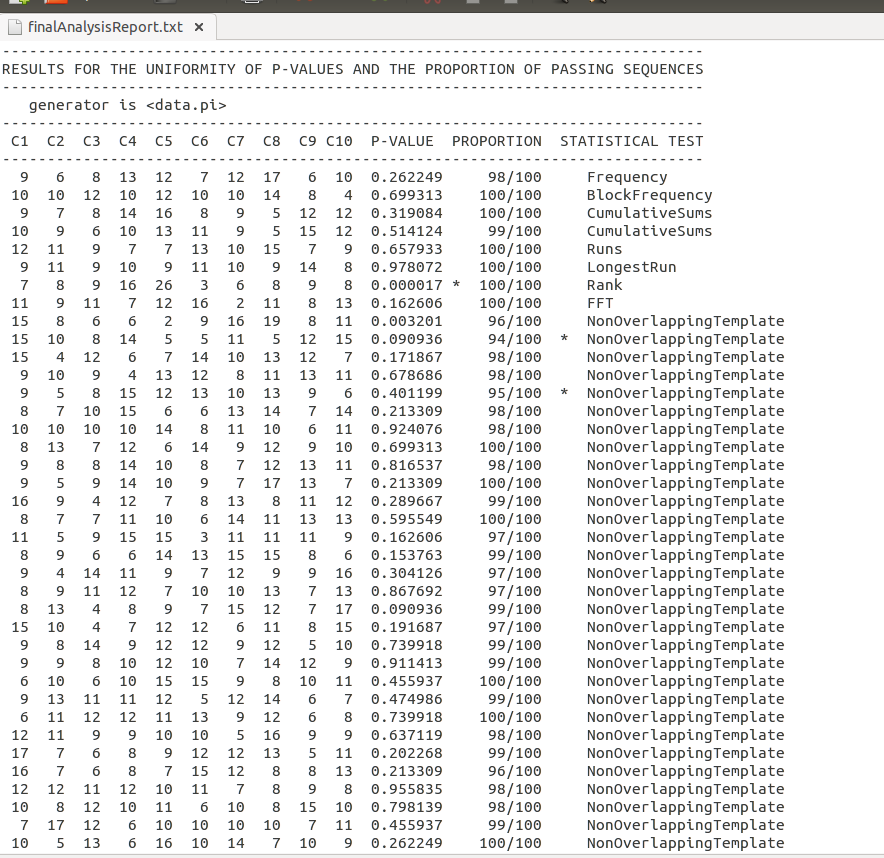Click the document icon on finalAnalysisReport.txt tab

15,27
